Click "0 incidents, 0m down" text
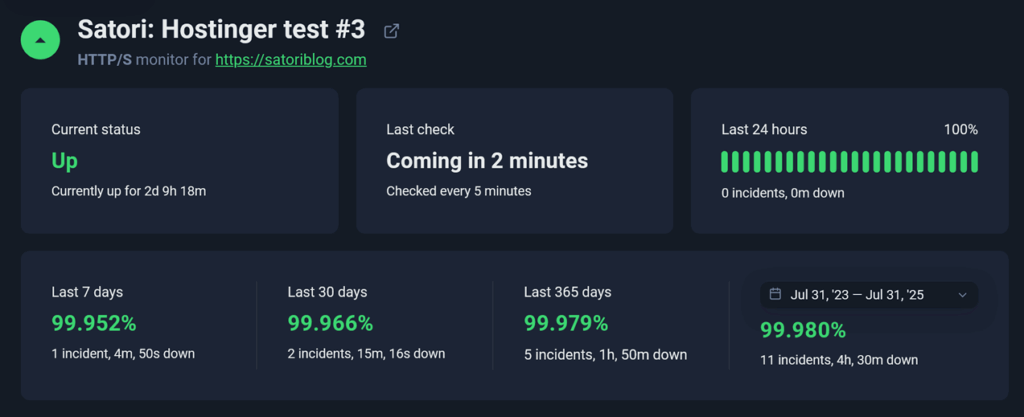Screen dimensions: 1024x417 (783, 193)
